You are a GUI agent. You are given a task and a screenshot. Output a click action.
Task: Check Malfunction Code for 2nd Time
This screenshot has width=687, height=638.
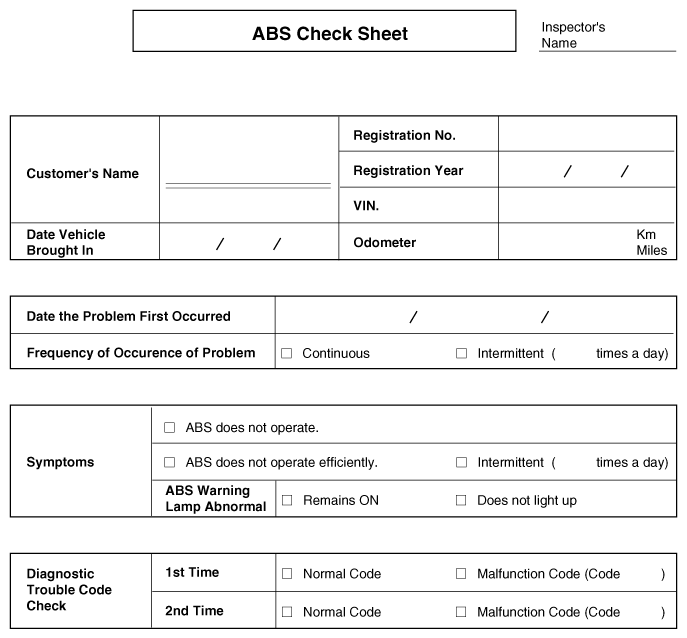click(461, 612)
